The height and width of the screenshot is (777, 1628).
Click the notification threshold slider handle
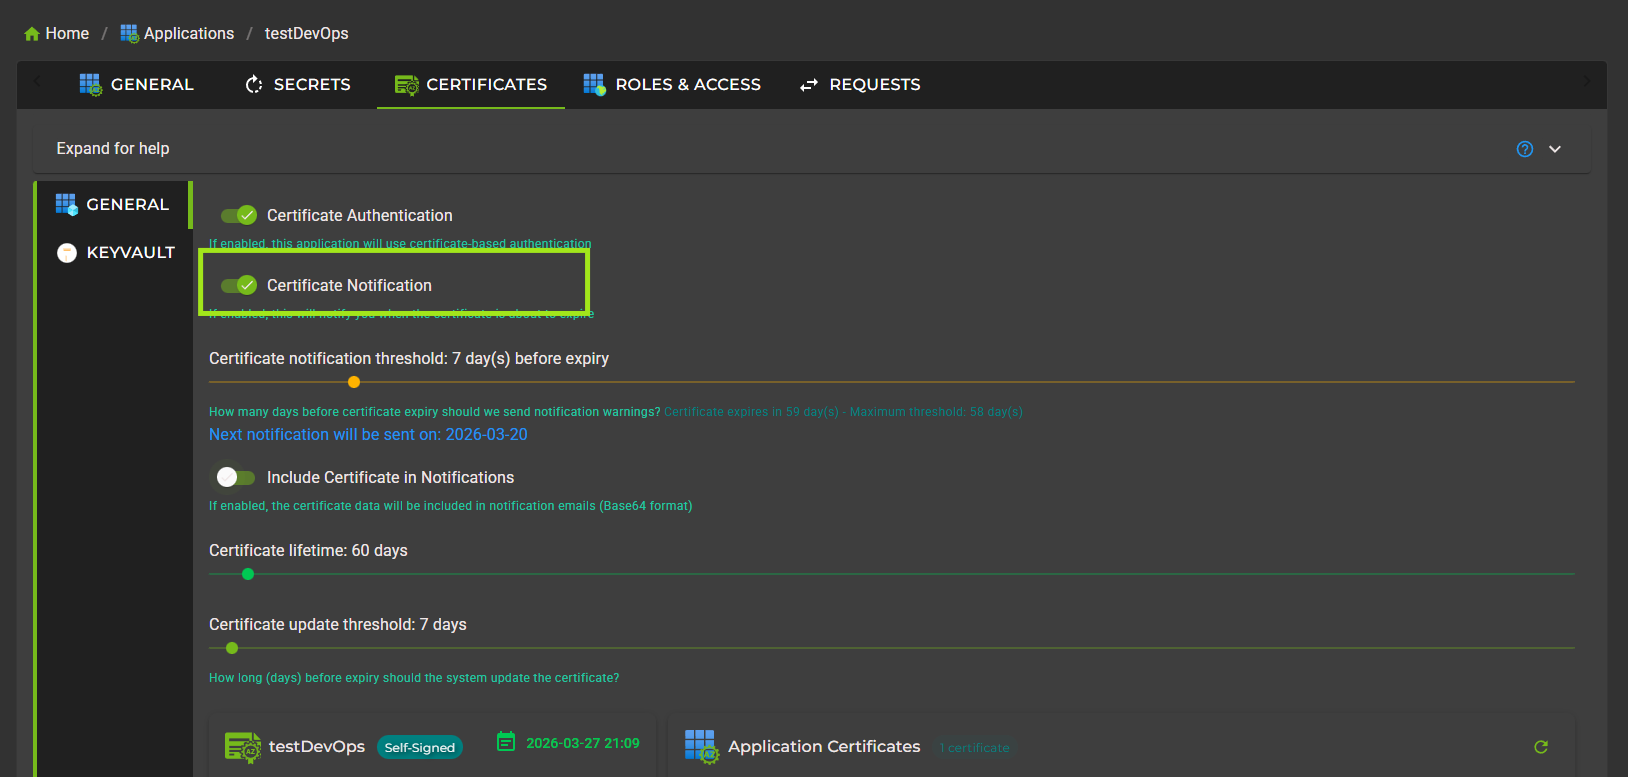tap(354, 382)
